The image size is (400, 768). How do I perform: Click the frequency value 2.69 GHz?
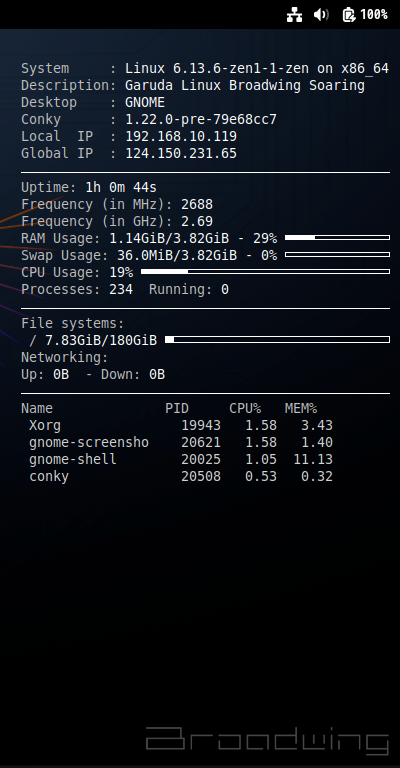coord(197,221)
